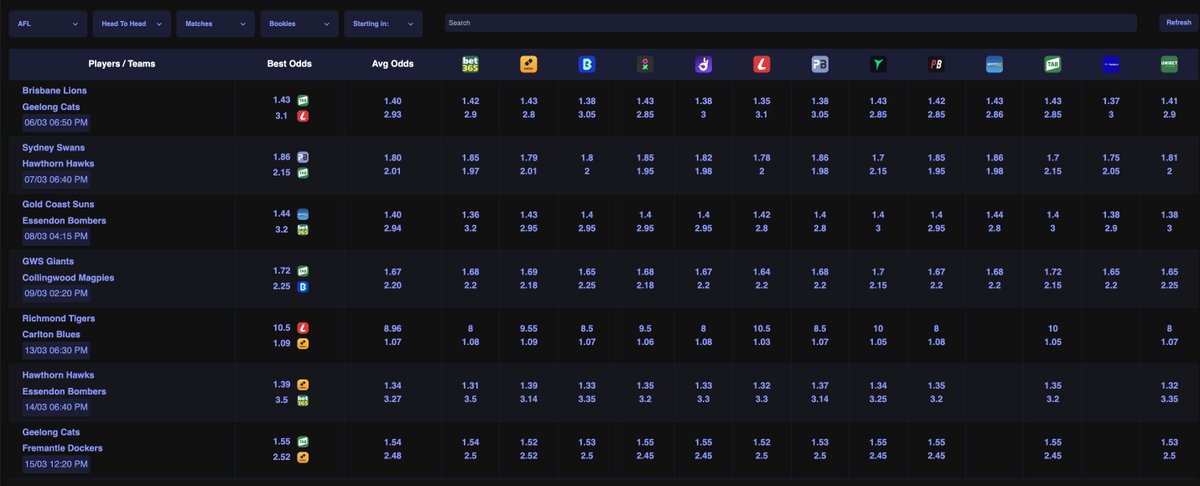The image size is (1200, 486).
Task: Click the black green-arrow bookmaker header icon
Action: 878,65
